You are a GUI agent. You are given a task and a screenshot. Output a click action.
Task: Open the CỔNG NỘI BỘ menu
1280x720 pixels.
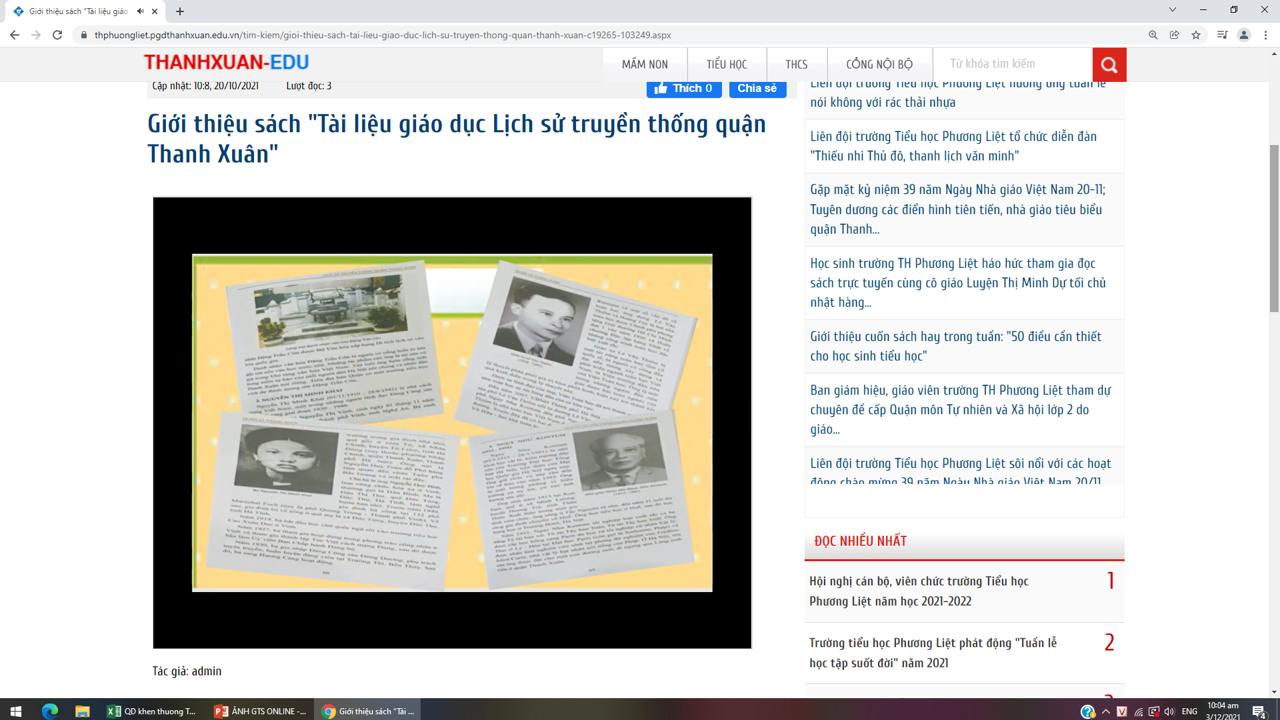pos(880,64)
